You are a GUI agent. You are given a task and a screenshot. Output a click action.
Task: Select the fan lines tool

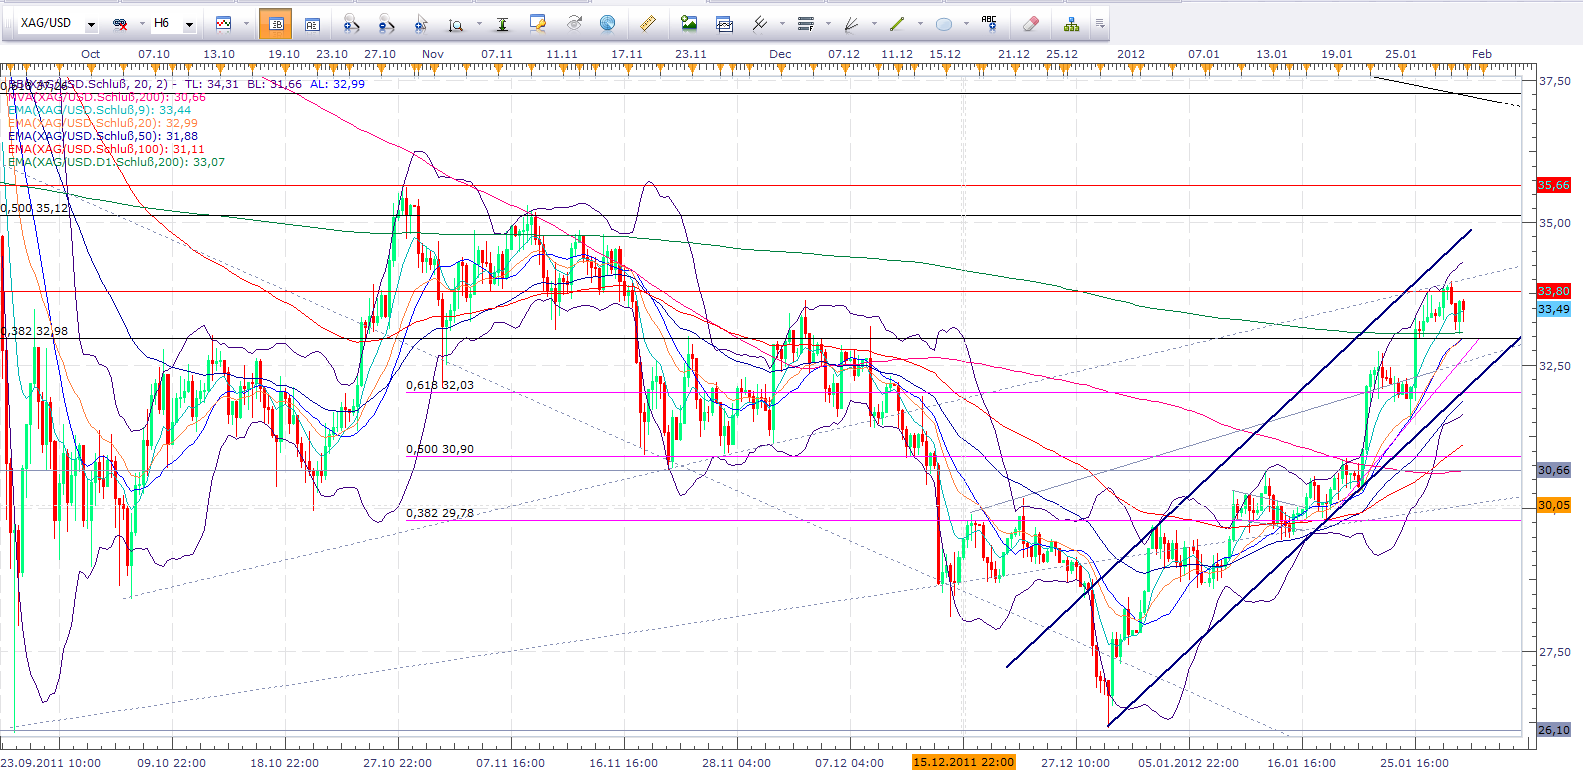pyautogui.click(x=852, y=23)
